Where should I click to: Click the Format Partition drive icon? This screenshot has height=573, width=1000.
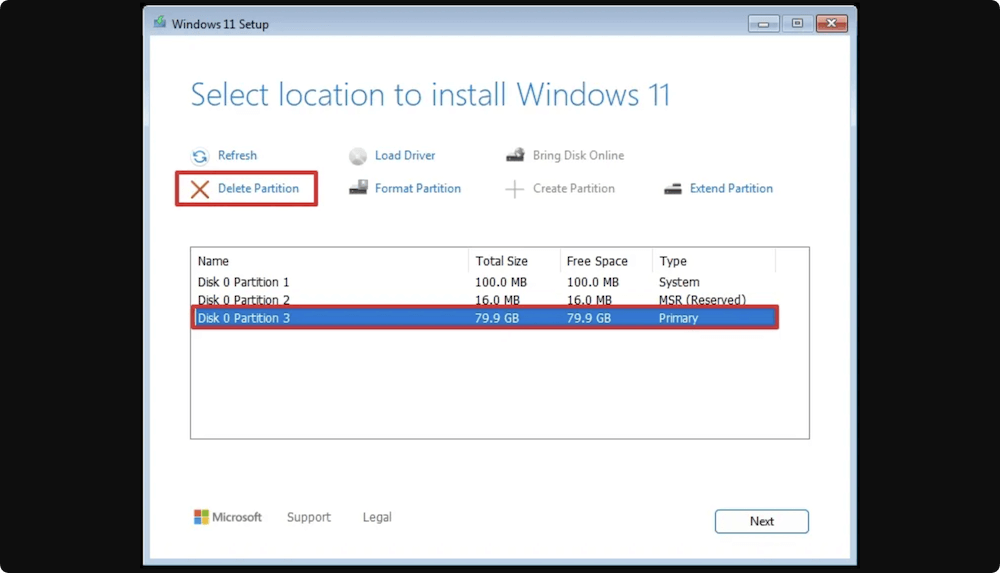[358, 188]
